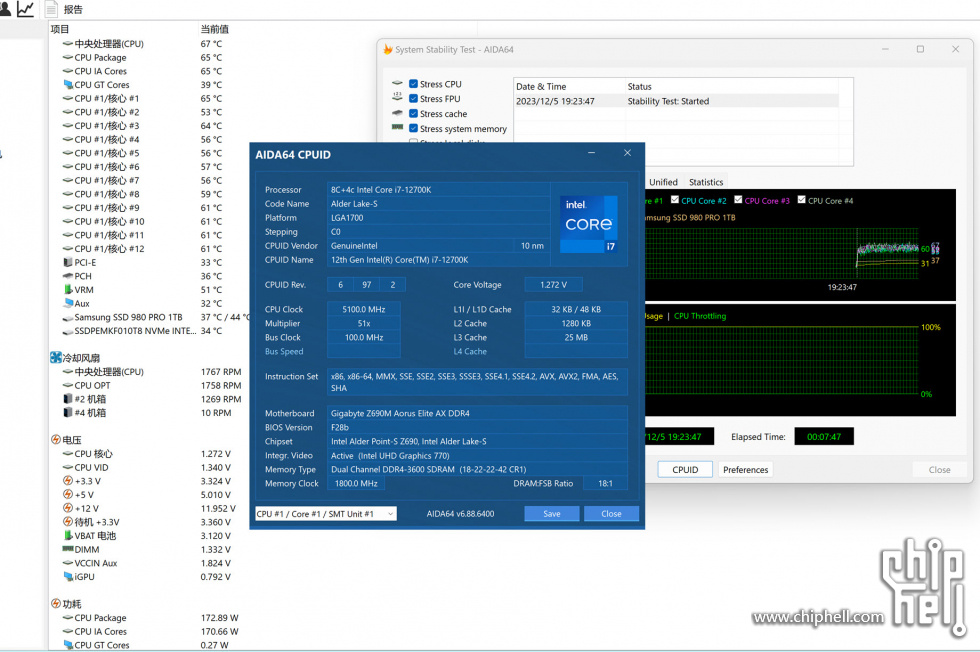This screenshot has height=652, width=980.
Task: Click the +3.3 V voltage icon
Action: click(x=68, y=481)
